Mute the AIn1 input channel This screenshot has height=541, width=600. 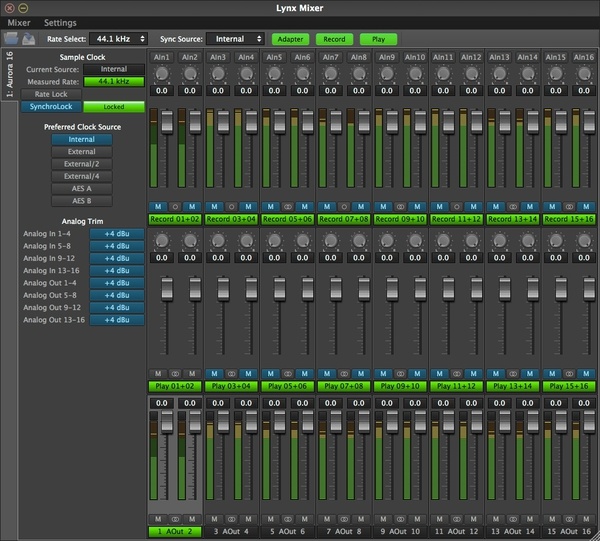click(160, 206)
